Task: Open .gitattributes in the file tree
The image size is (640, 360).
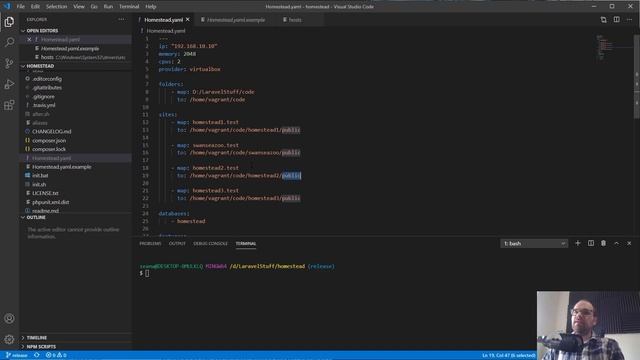Action: (x=47, y=88)
